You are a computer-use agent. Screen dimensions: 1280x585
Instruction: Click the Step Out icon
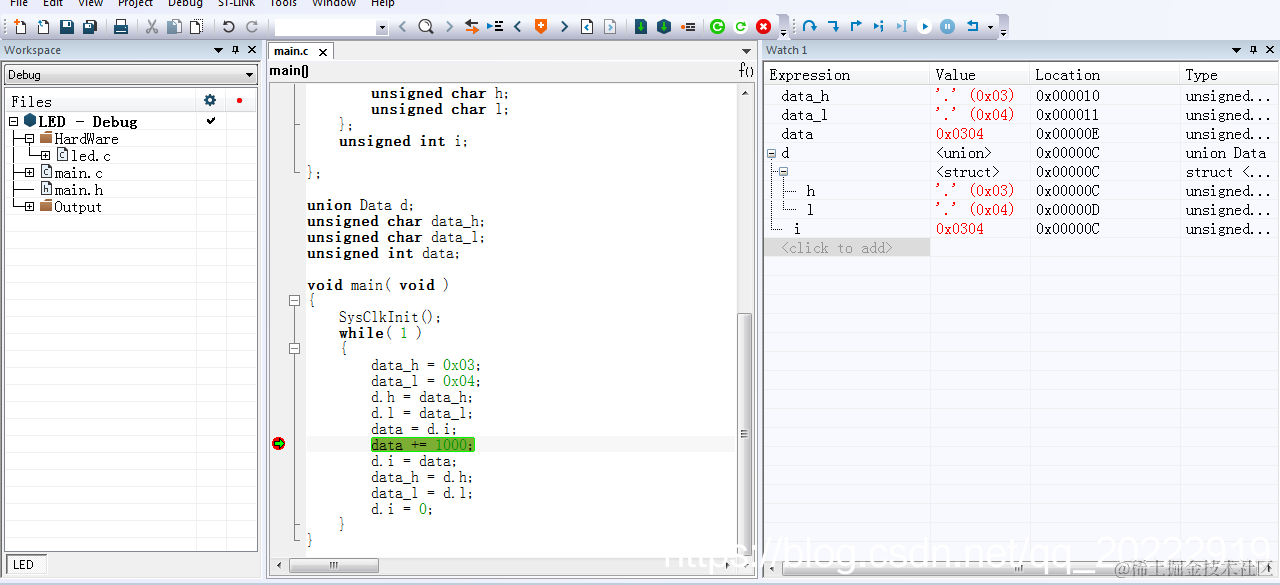tap(856, 27)
